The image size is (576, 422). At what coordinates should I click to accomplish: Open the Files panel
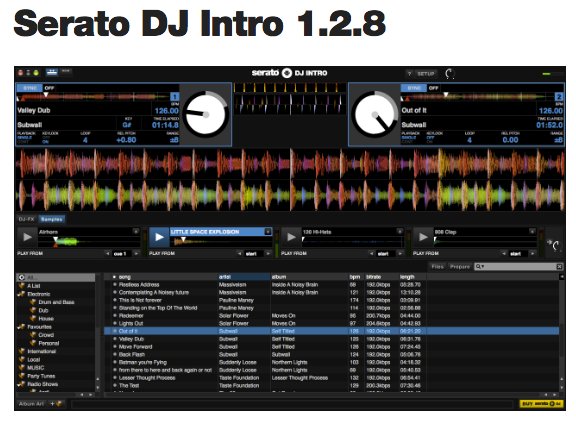pyautogui.click(x=438, y=267)
